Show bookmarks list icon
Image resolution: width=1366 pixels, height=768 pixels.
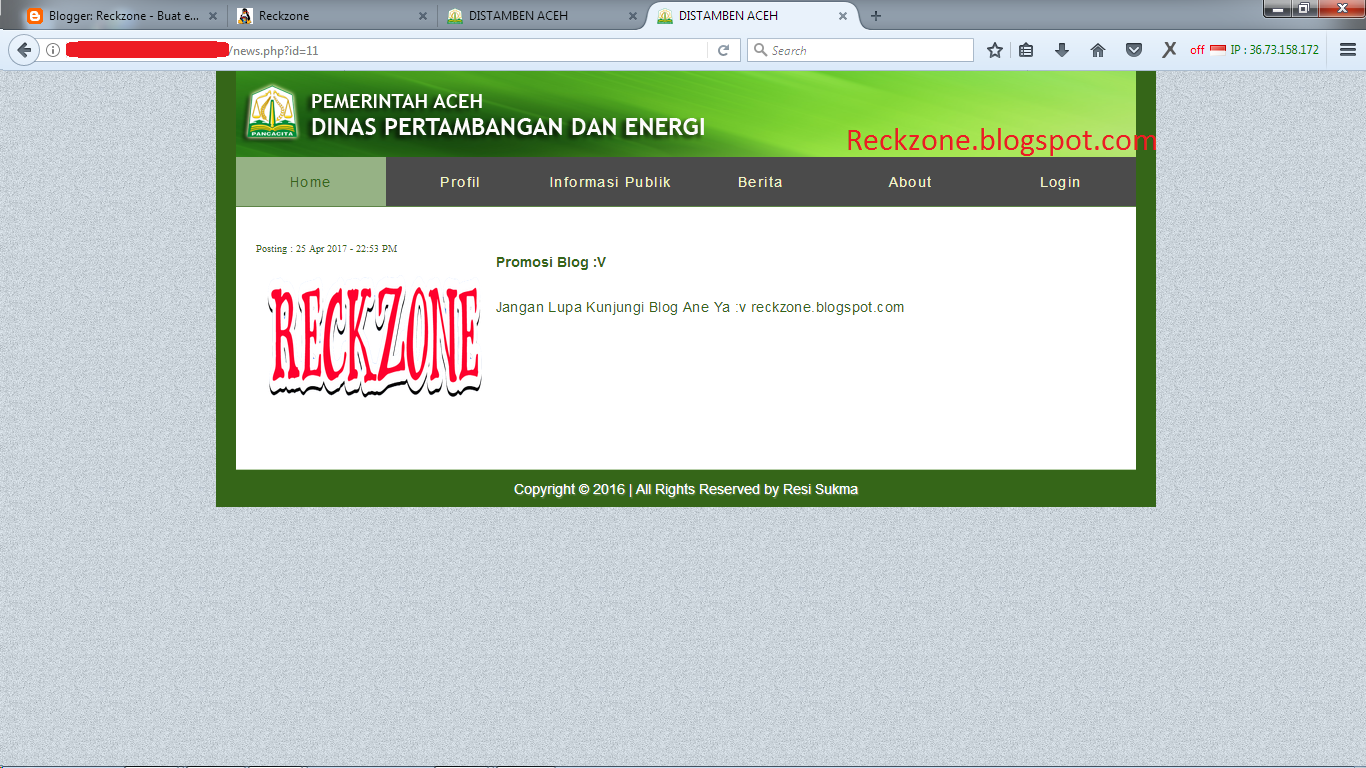coord(1026,50)
